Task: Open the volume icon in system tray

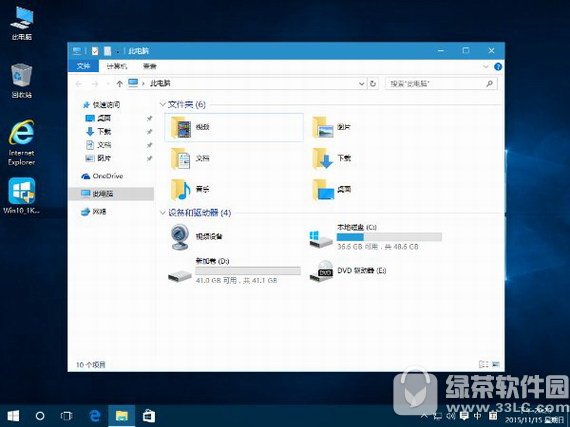Action: click(x=451, y=415)
